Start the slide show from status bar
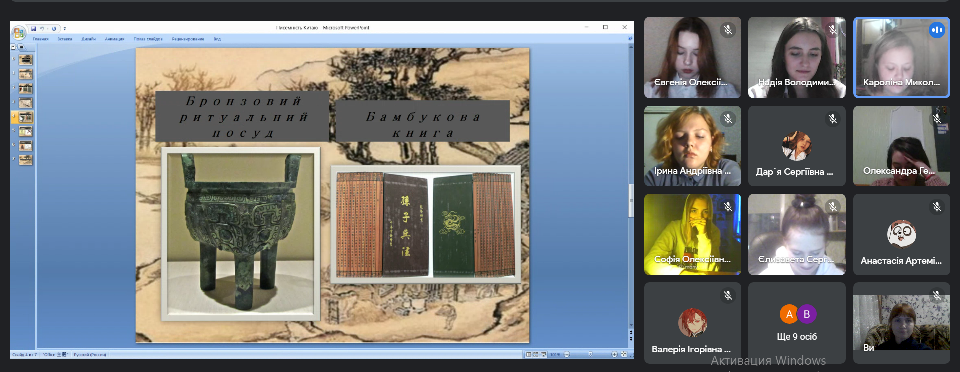This screenshot has width=960, height=372. [544, 354]
